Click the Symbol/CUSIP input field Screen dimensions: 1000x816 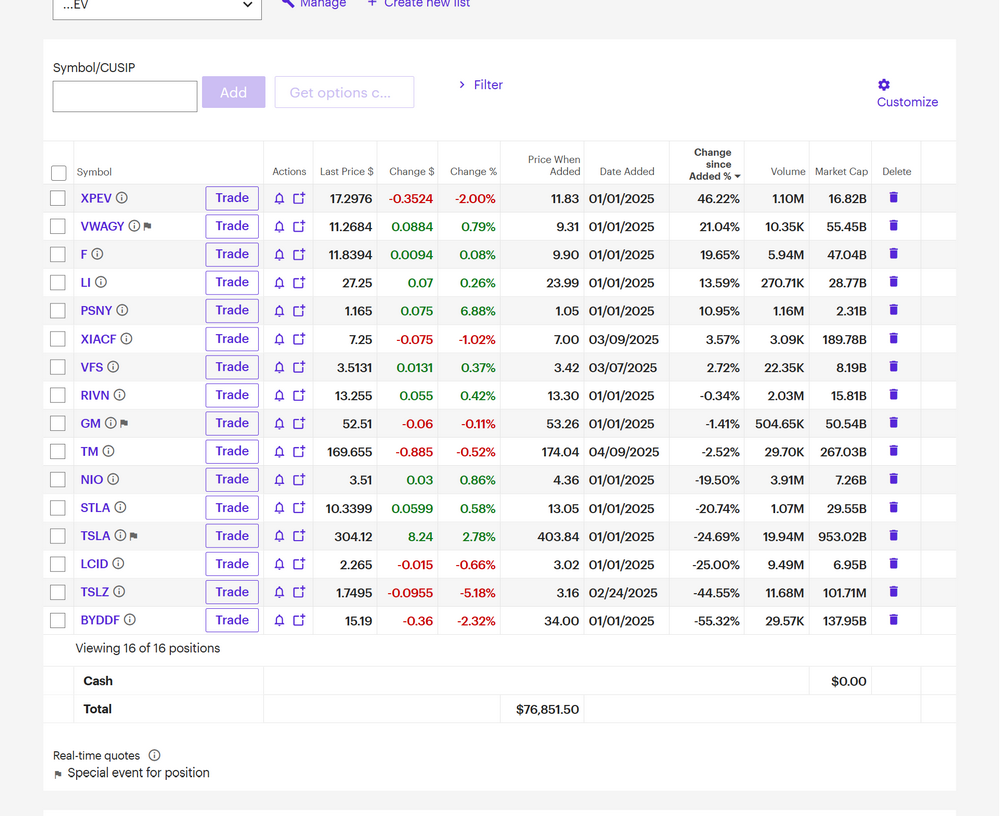point(125,96)
